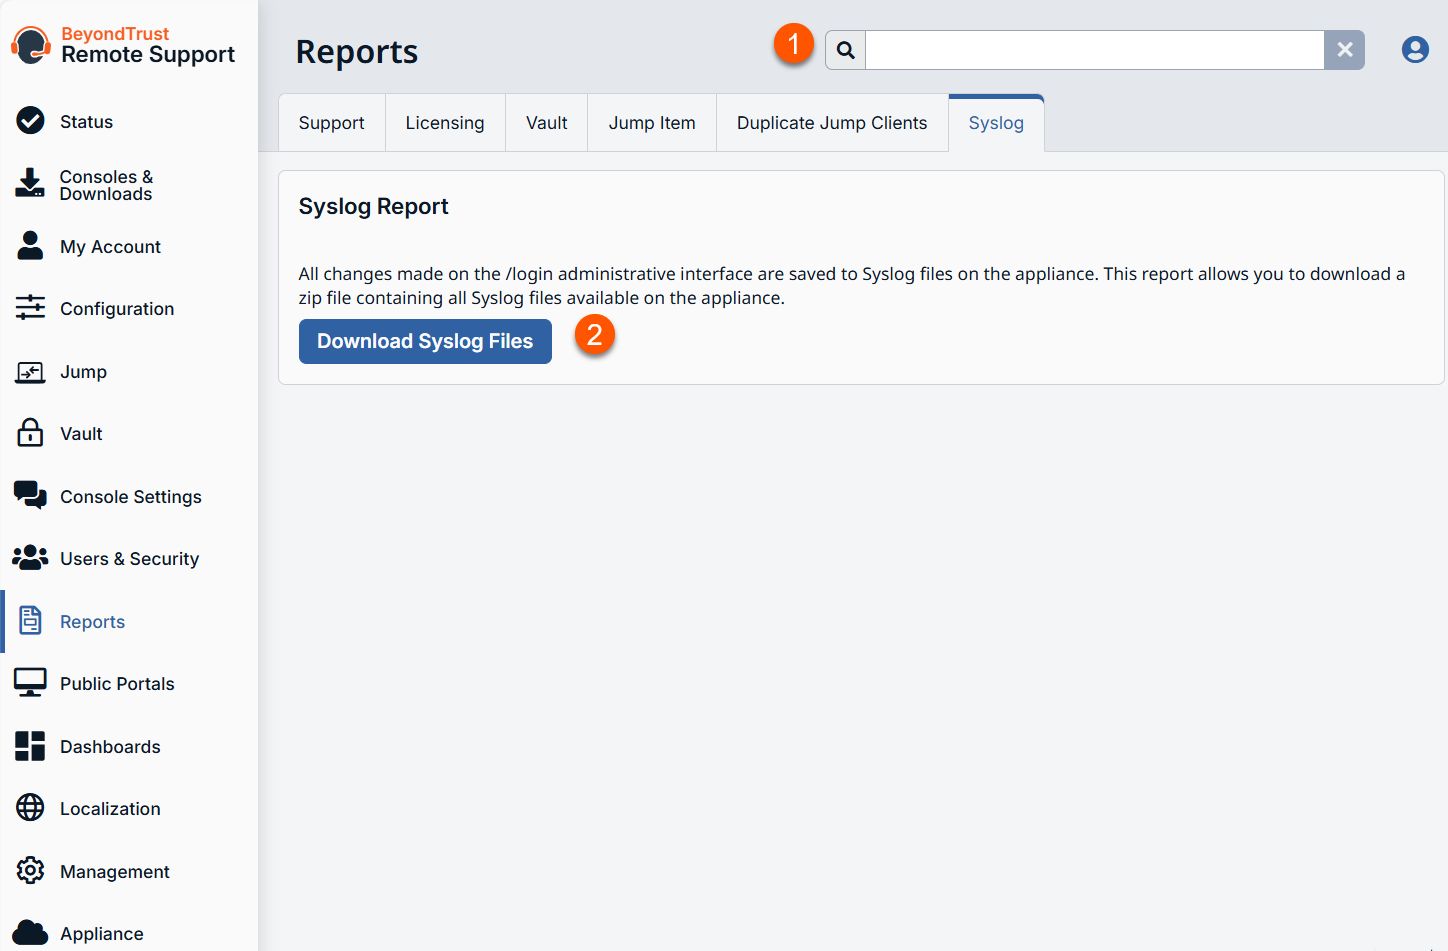Click the Vault padlock icon
Viewport: 1448px width, 951px height.
30,433
